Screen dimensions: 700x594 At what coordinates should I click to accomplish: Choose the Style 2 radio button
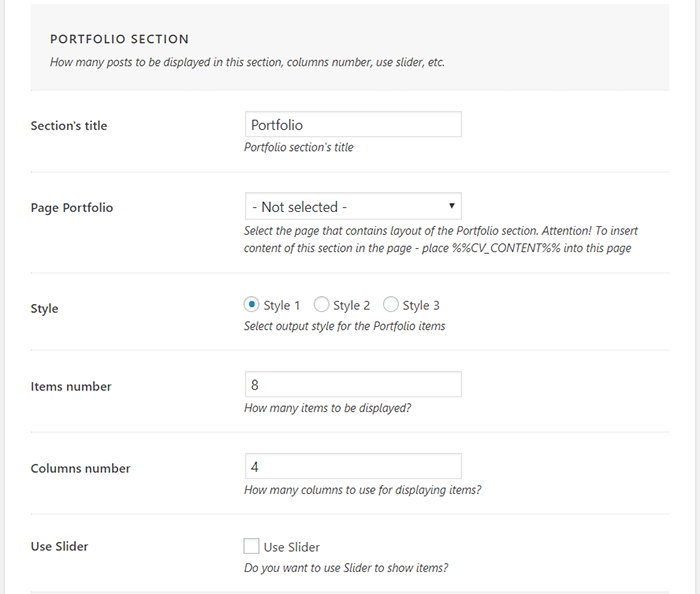click(321, 305)
